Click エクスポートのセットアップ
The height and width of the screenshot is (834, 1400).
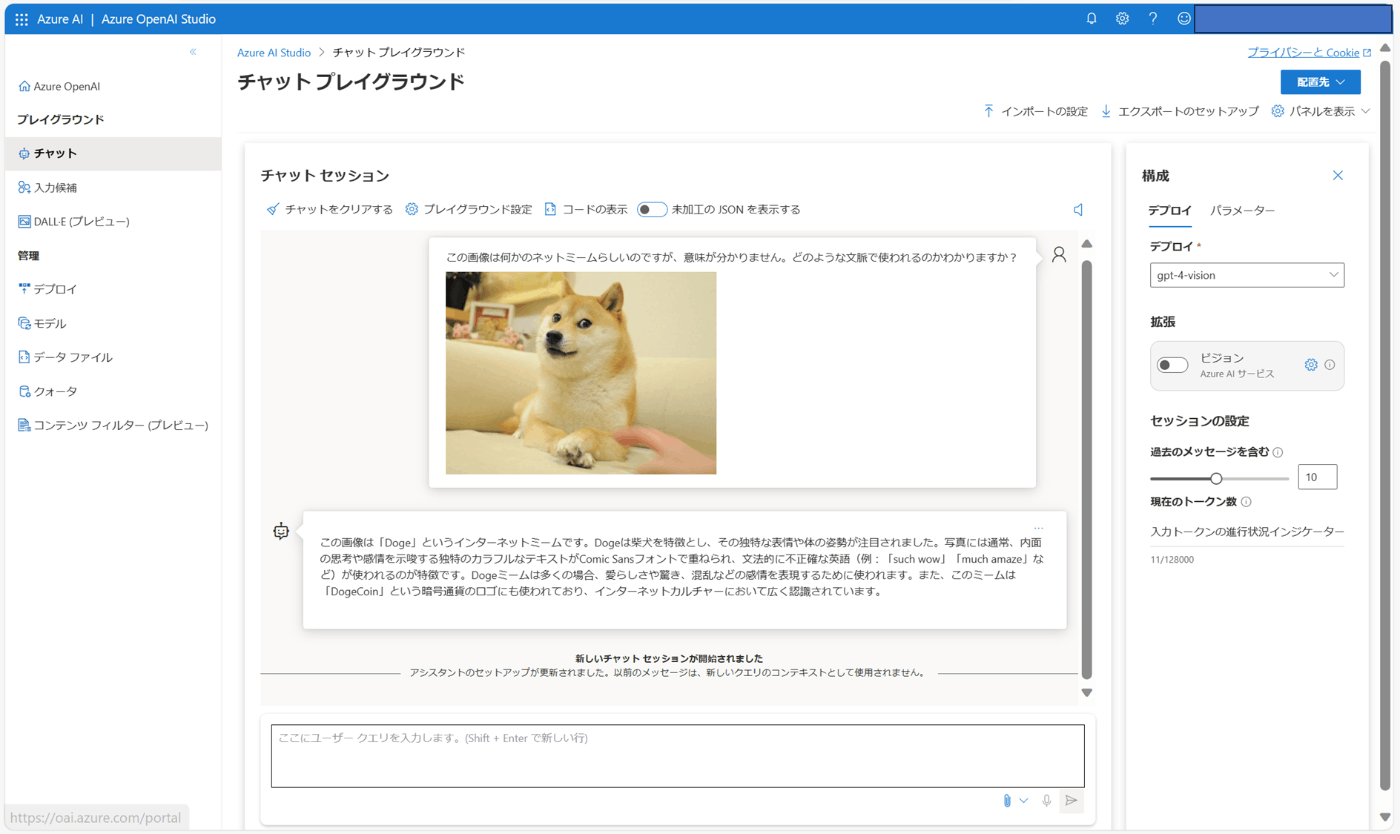click(x=1179, y=111)
